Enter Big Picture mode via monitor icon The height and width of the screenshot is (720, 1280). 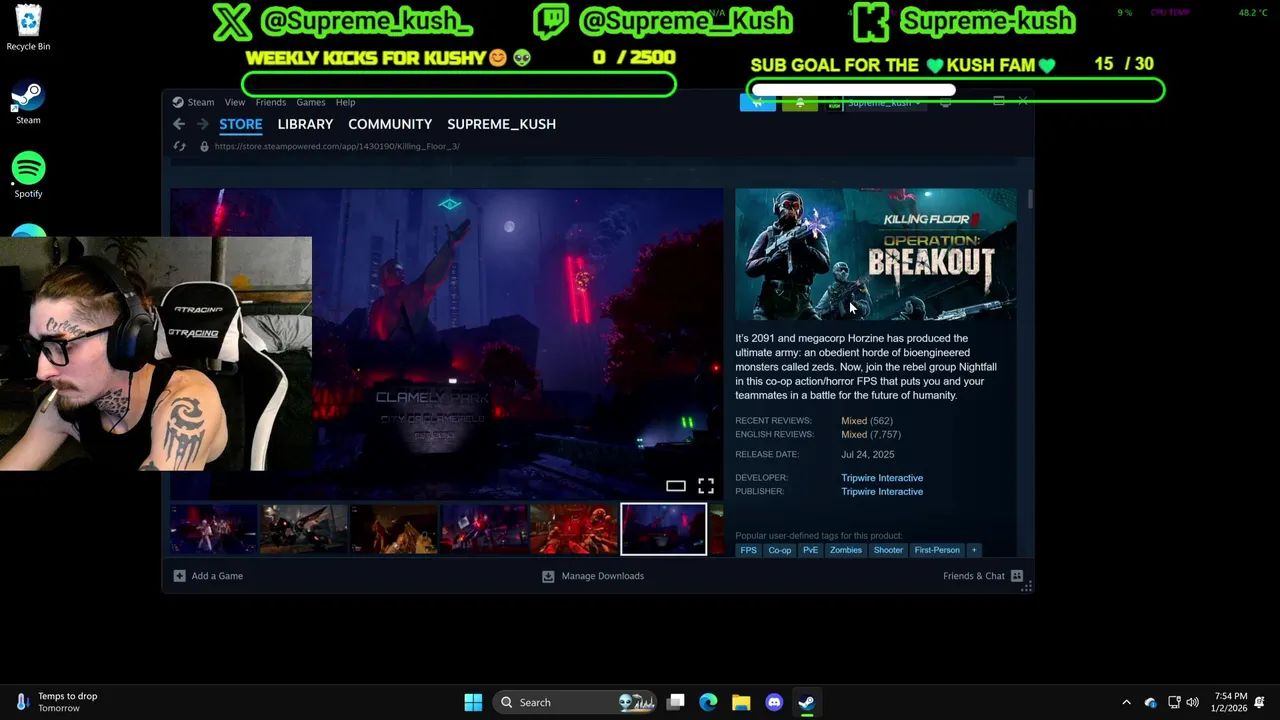[x=945, y=102]
